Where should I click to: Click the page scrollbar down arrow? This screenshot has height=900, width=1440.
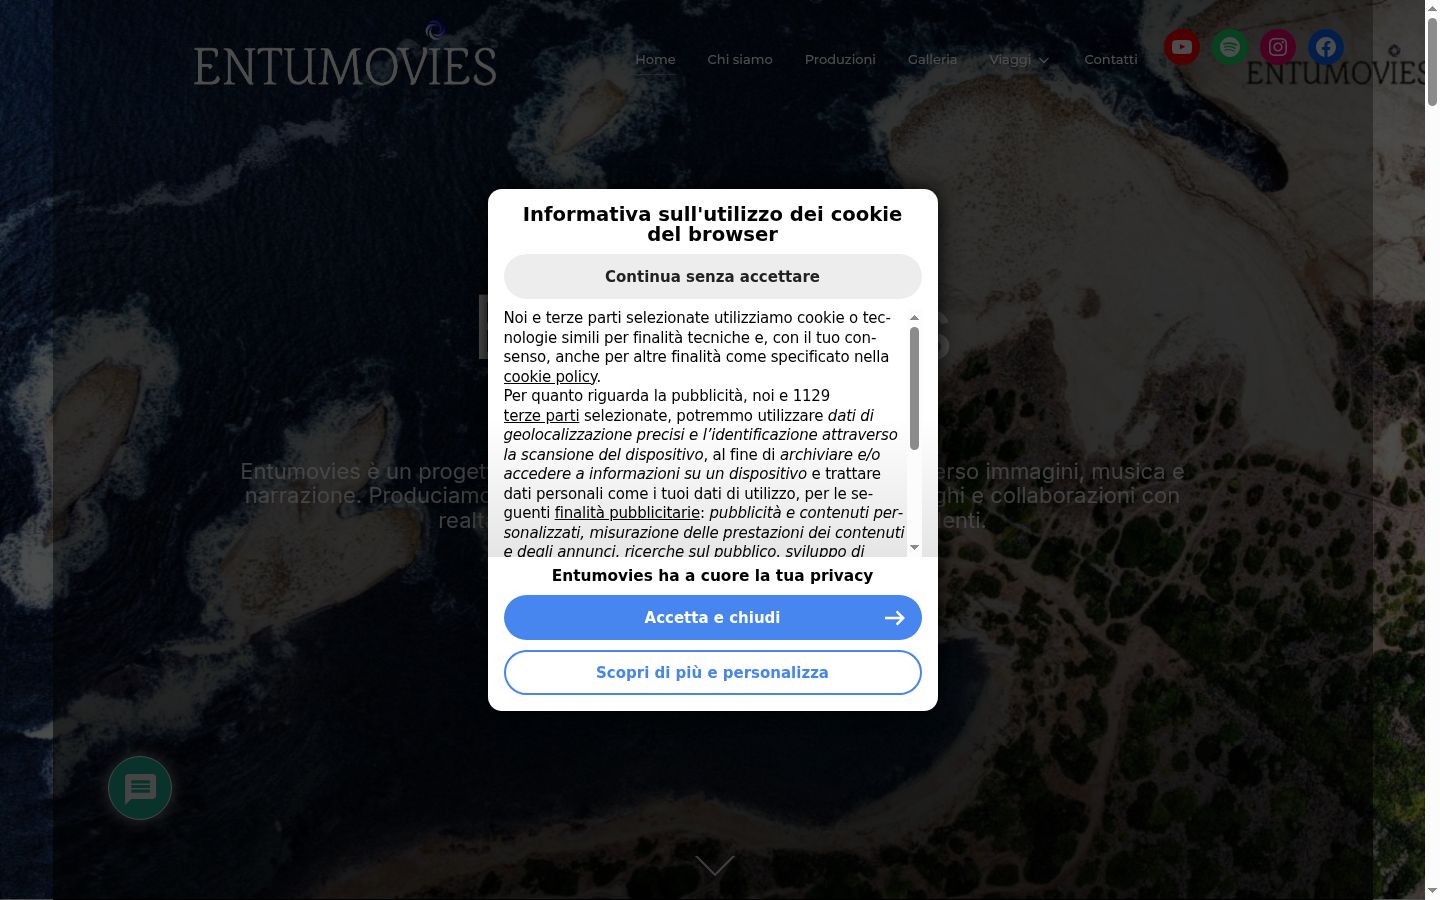1432,891
